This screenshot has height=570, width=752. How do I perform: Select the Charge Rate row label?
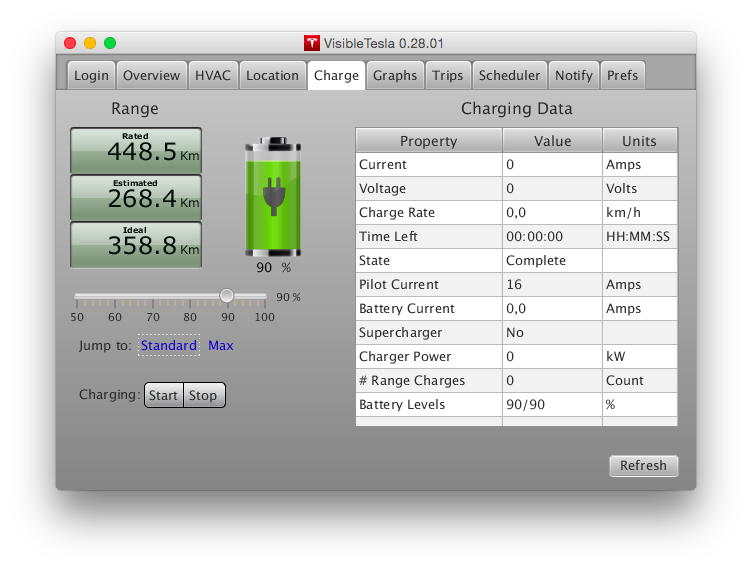(x=397, y=212)
